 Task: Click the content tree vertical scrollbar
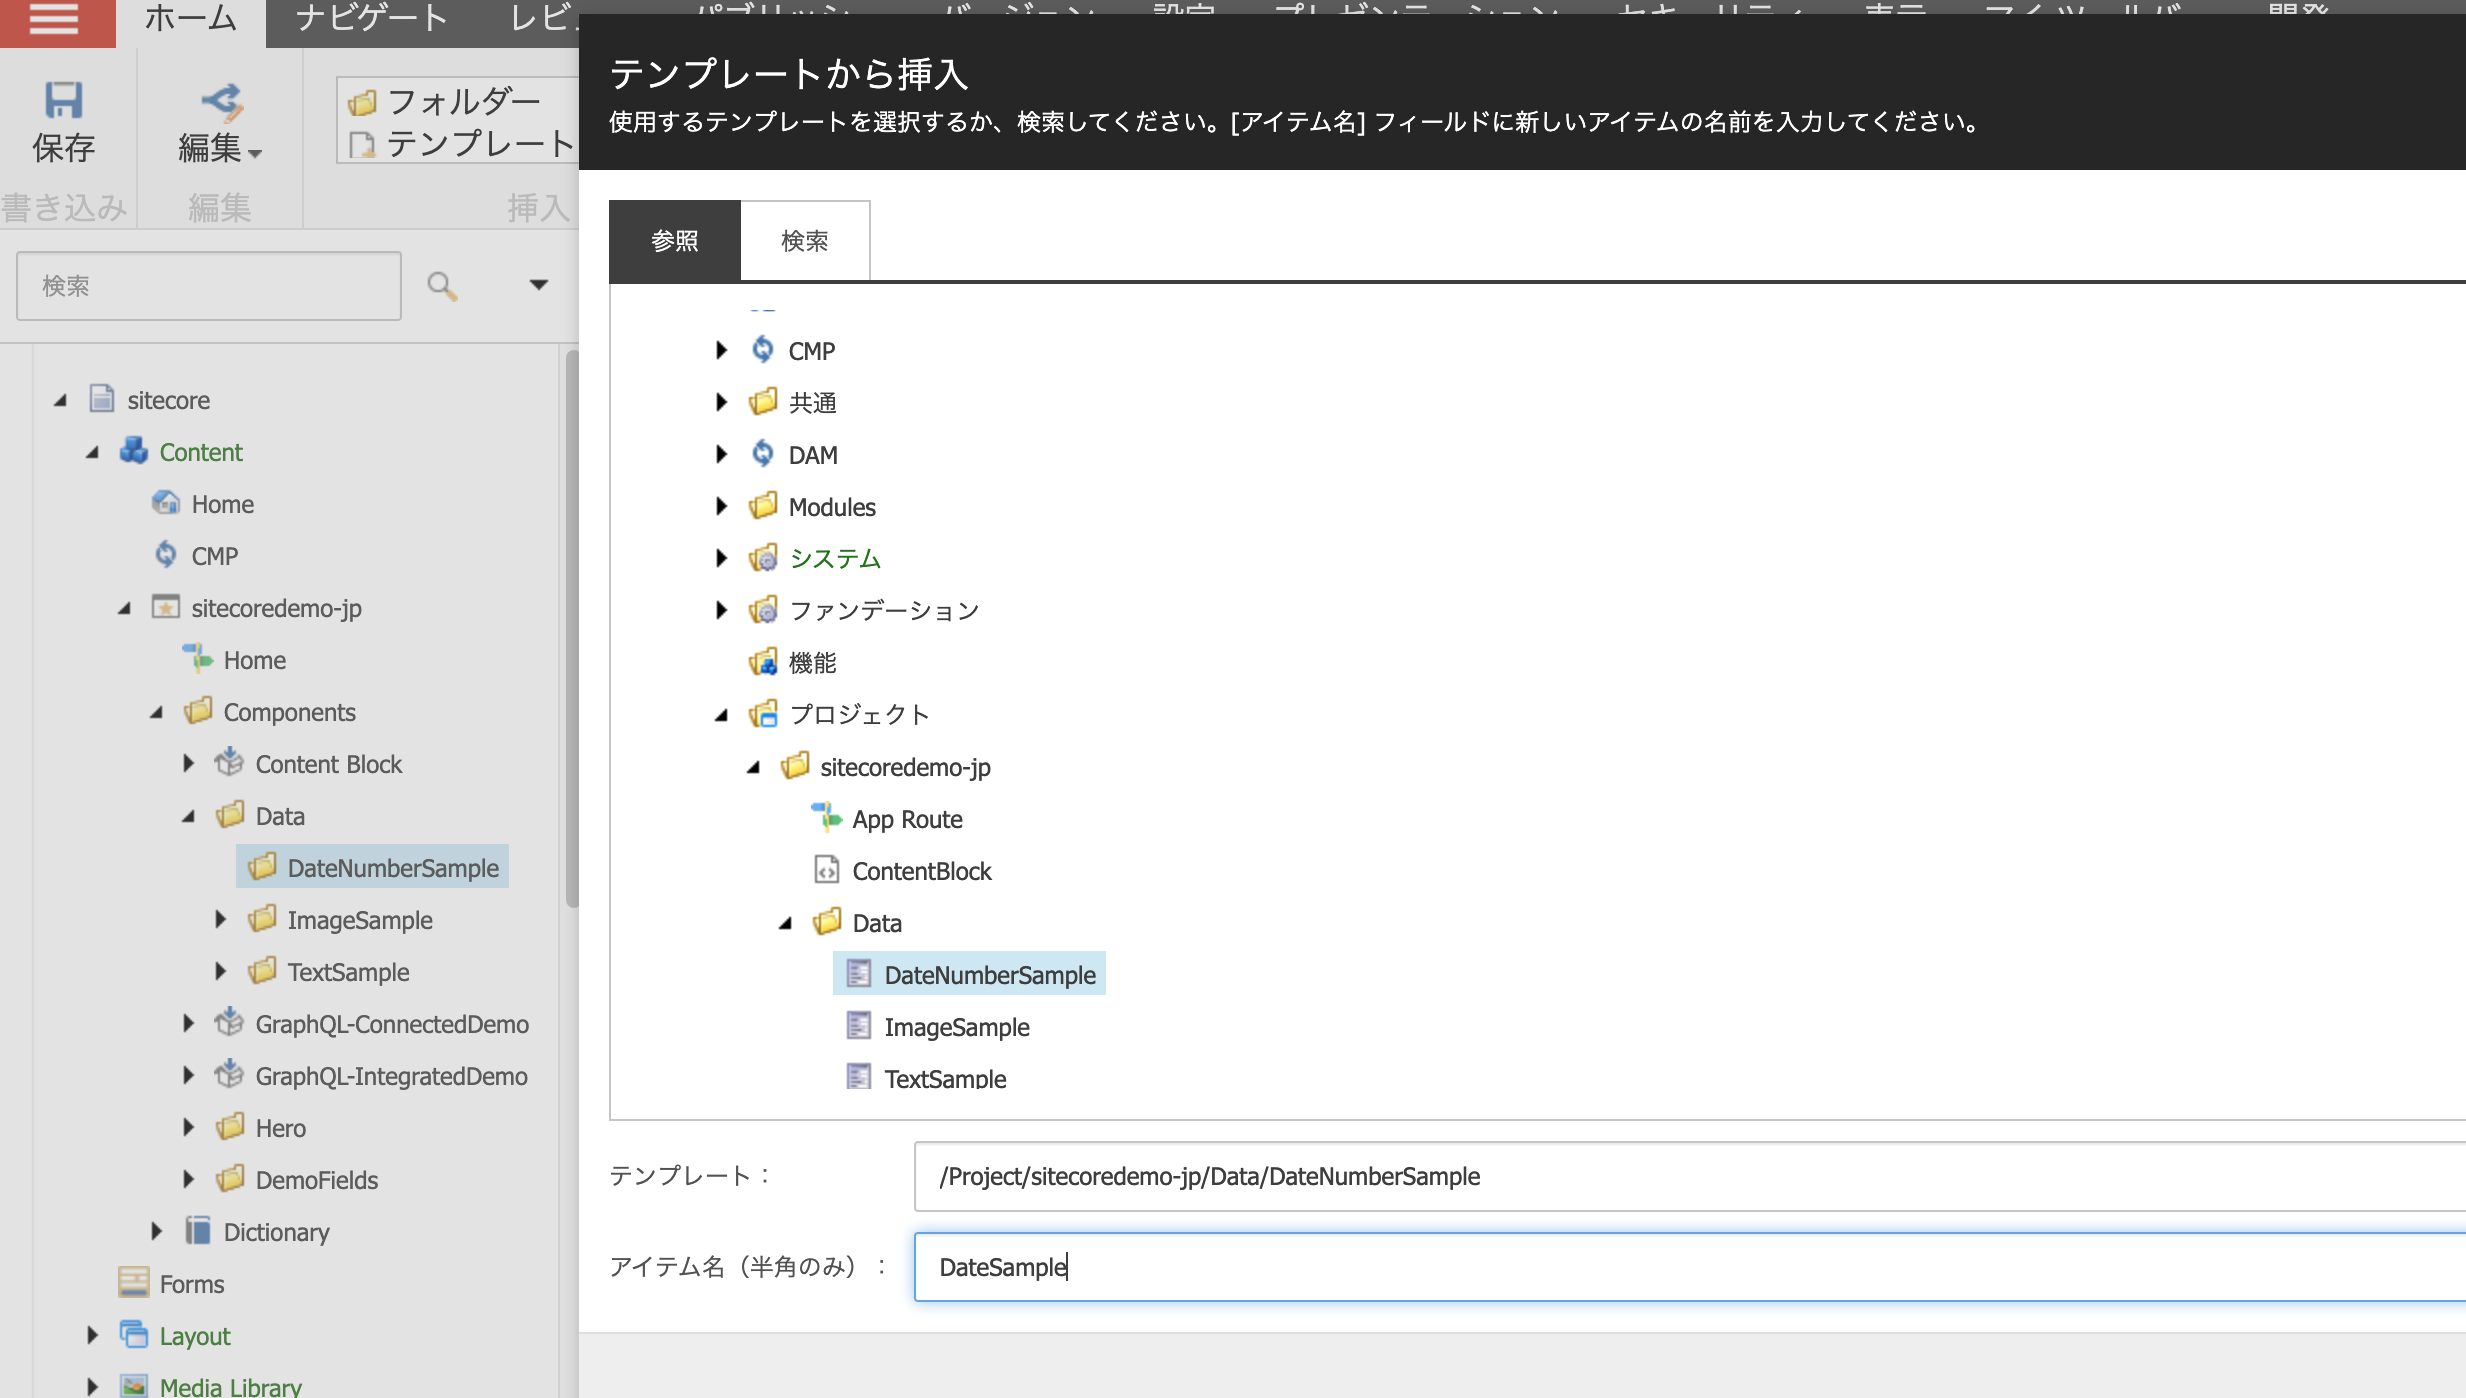tap(572, 628)
